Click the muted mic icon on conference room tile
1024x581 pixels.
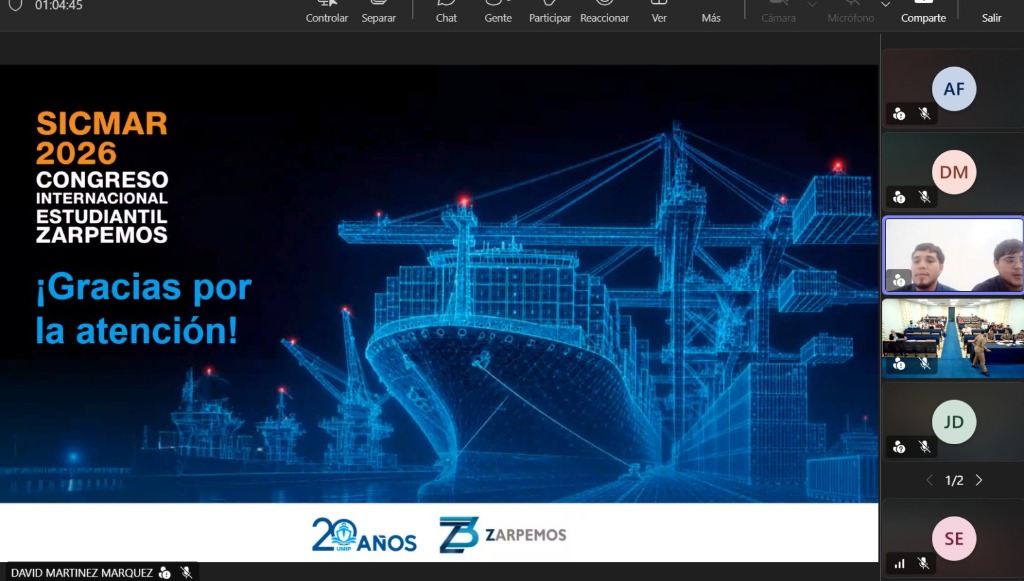coord(925,364)
